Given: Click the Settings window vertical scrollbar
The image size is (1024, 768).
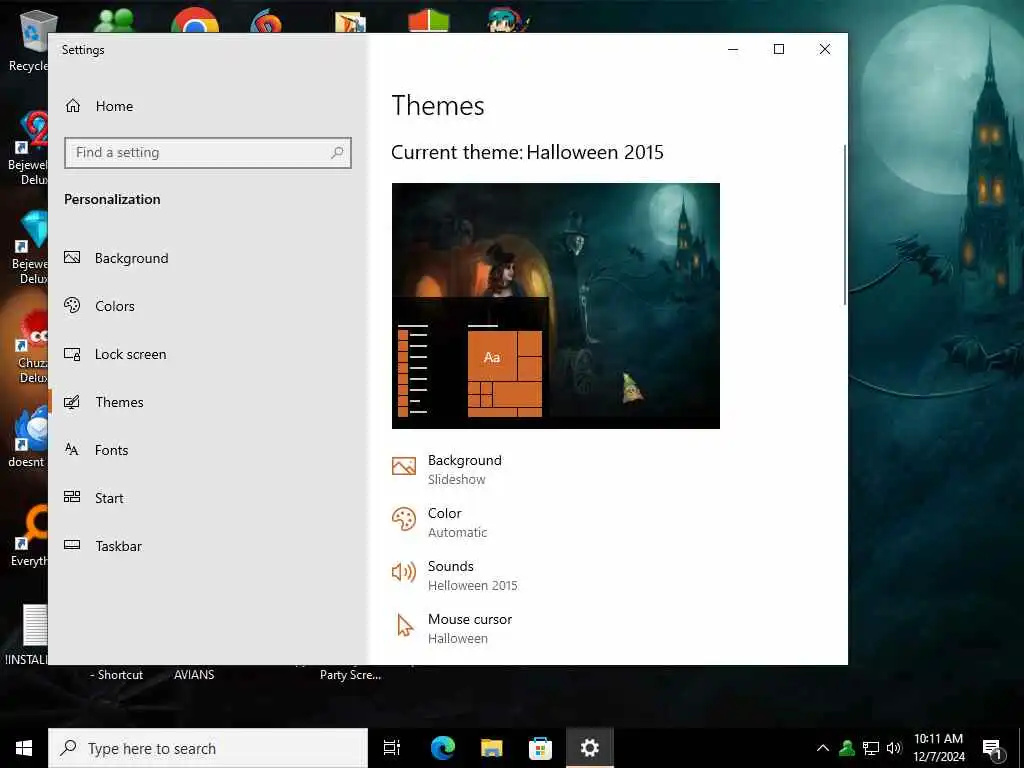Looking at the screenshot, I should click(844, 224).
